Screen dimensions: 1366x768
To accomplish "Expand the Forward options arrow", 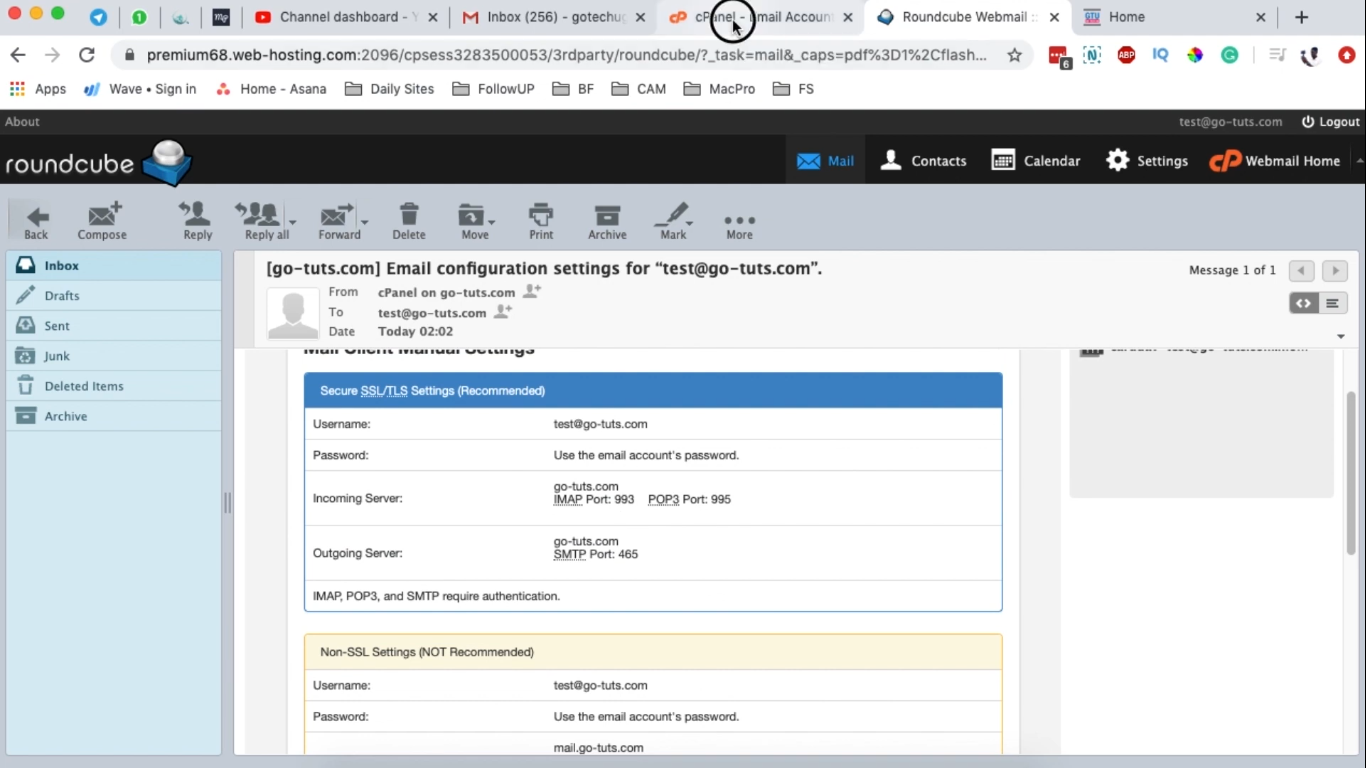I will pyautogui.click(x=364, y=221).
